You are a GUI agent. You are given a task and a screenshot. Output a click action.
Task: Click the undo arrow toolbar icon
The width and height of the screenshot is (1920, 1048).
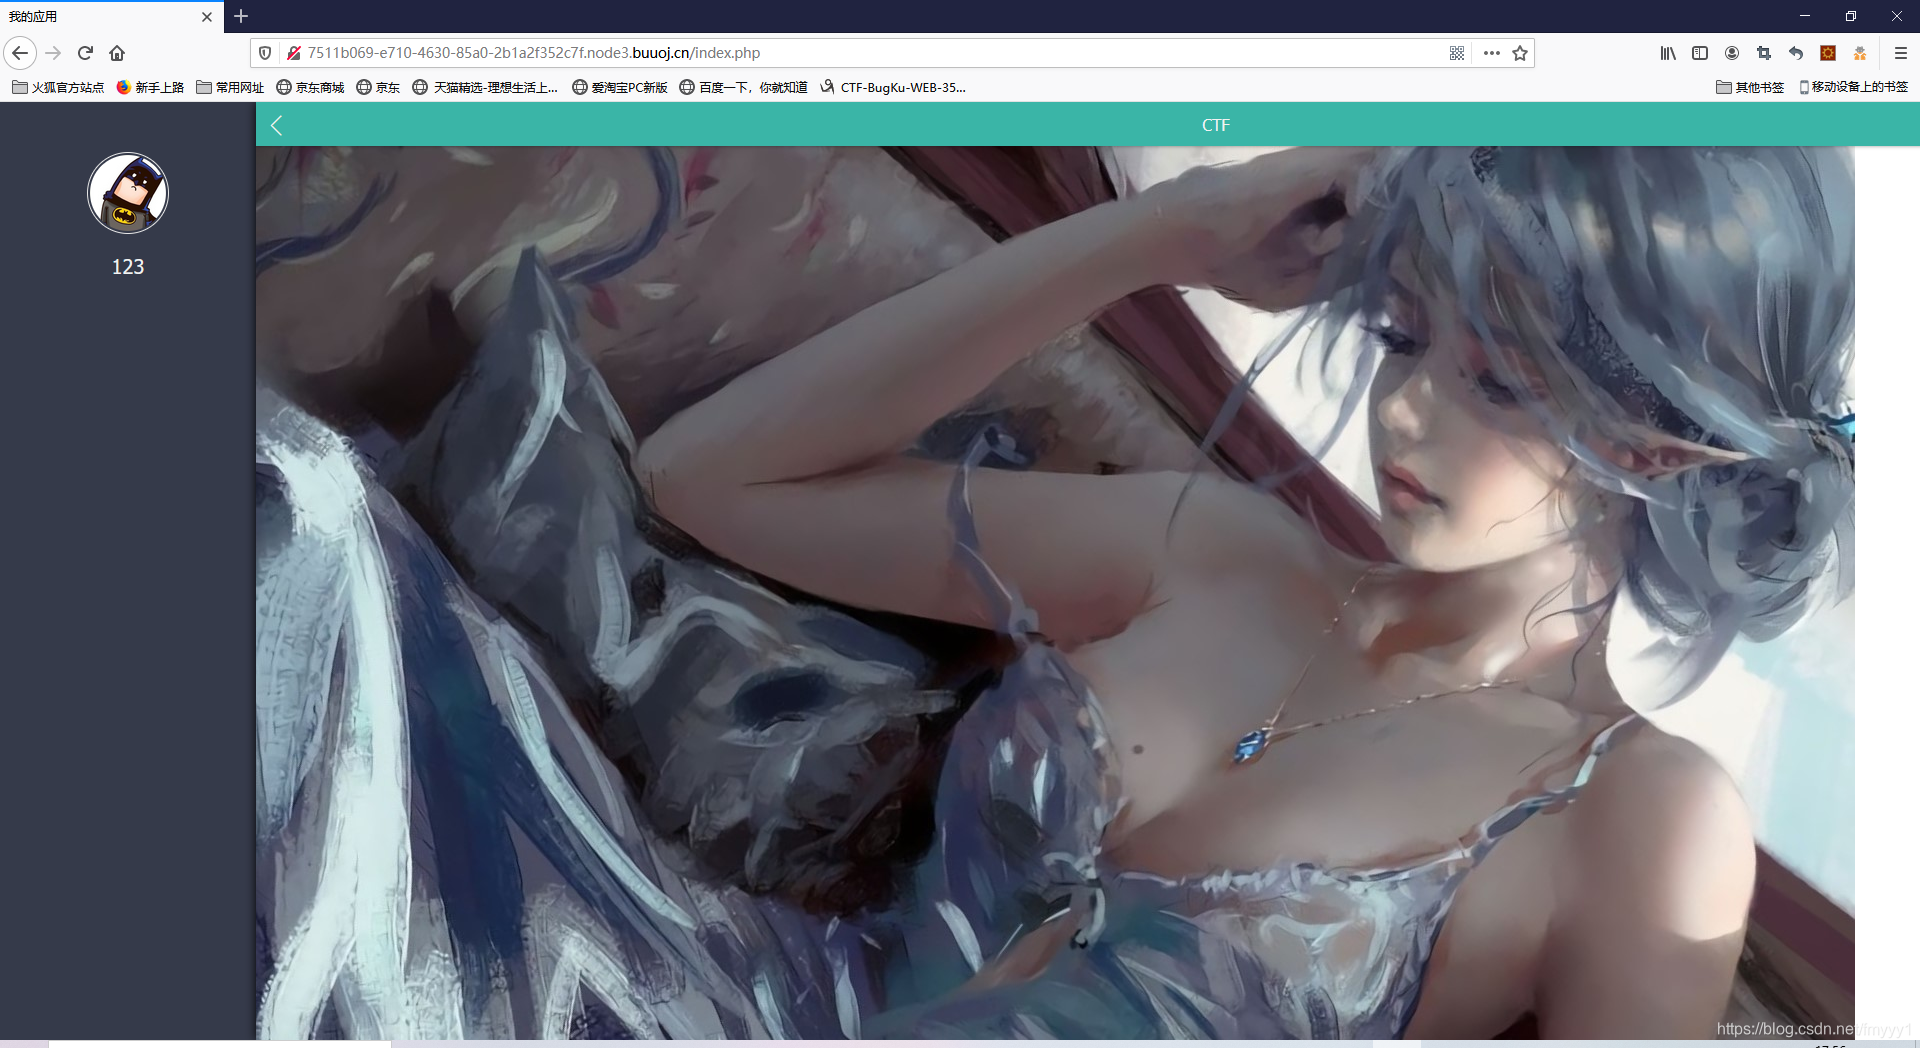point(1796,53)
